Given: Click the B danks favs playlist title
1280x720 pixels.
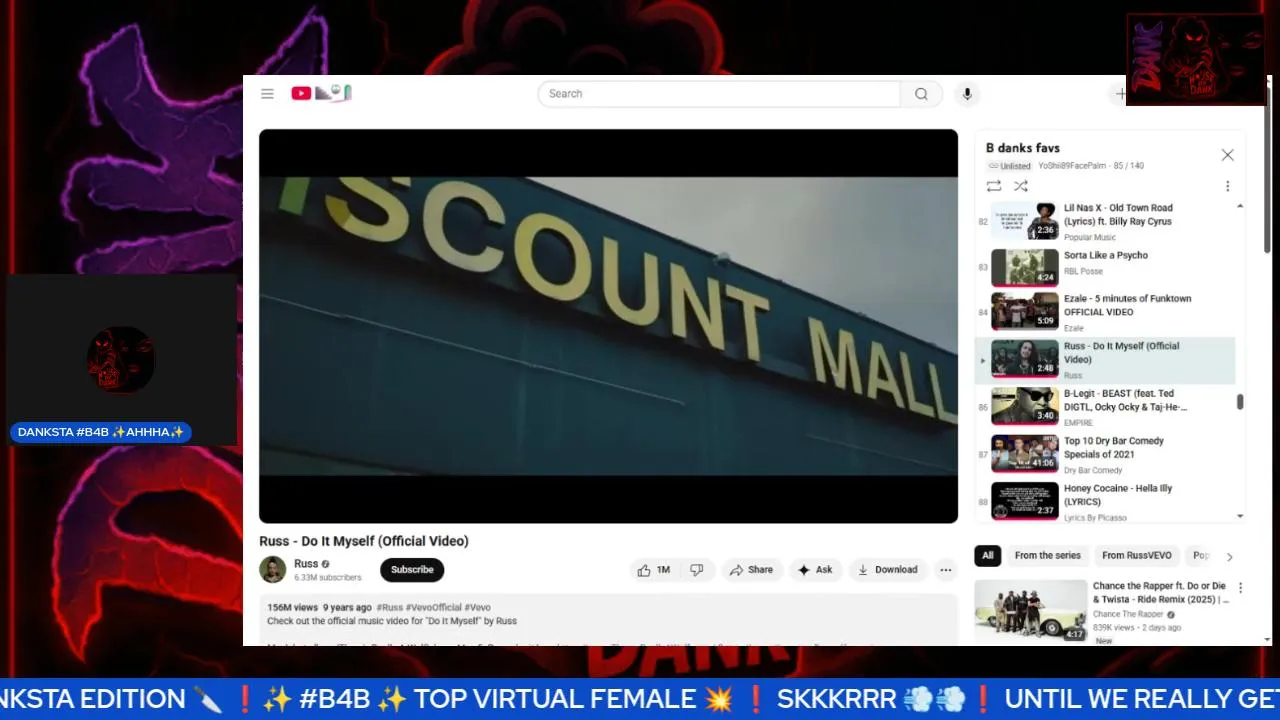Looking at the screenshot, I should pyautogui.click(x=1023, y=148).
